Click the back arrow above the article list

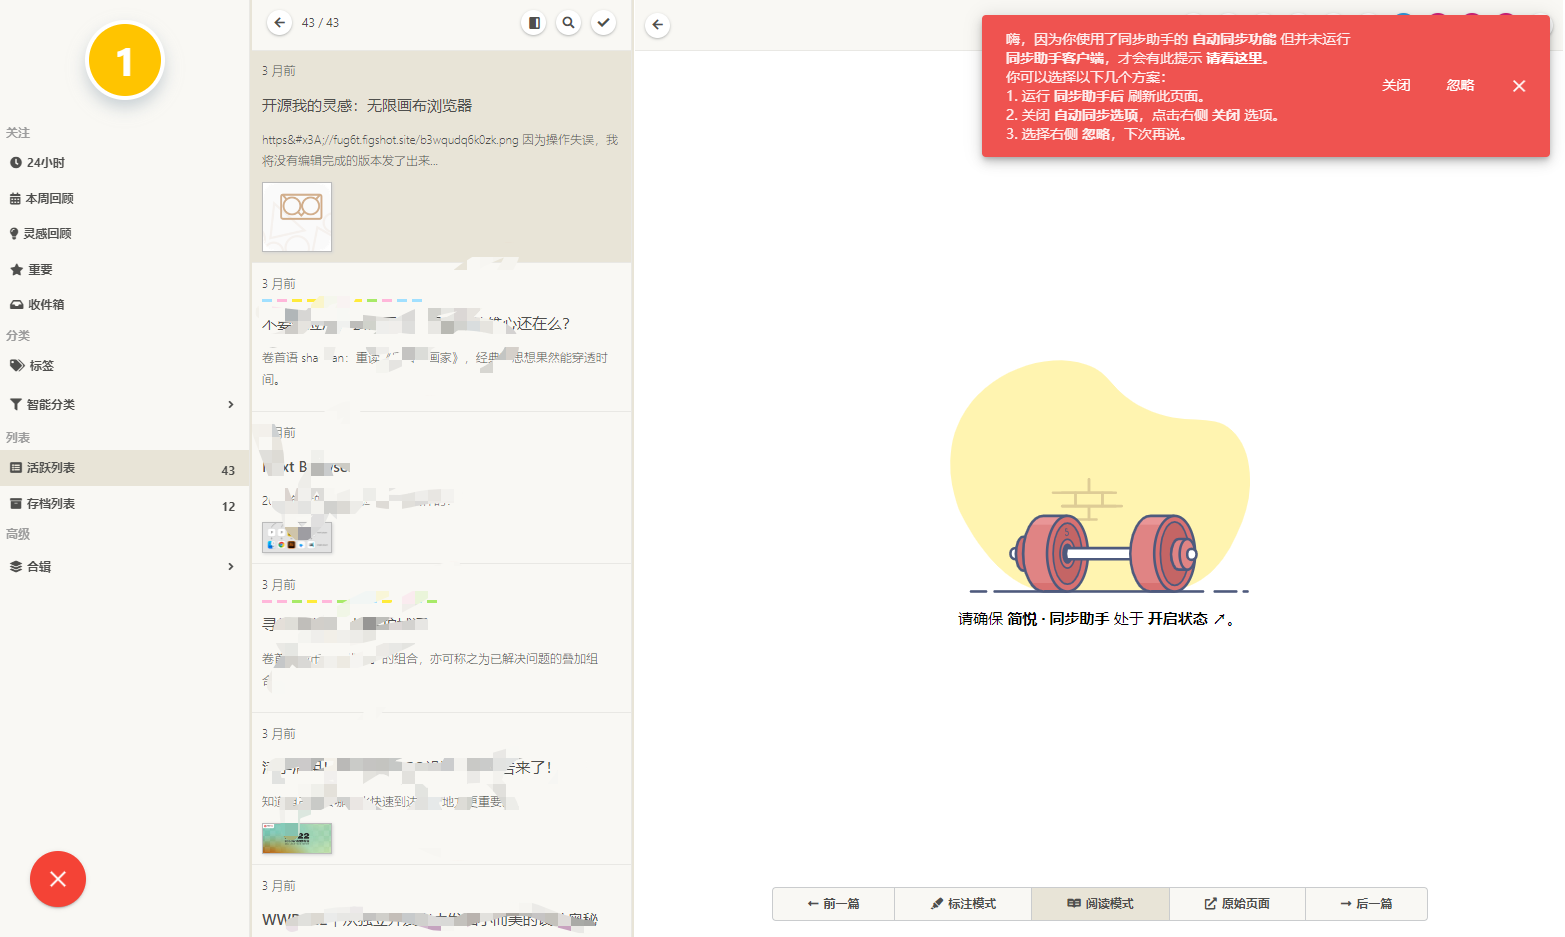click(x=279, y=22)
